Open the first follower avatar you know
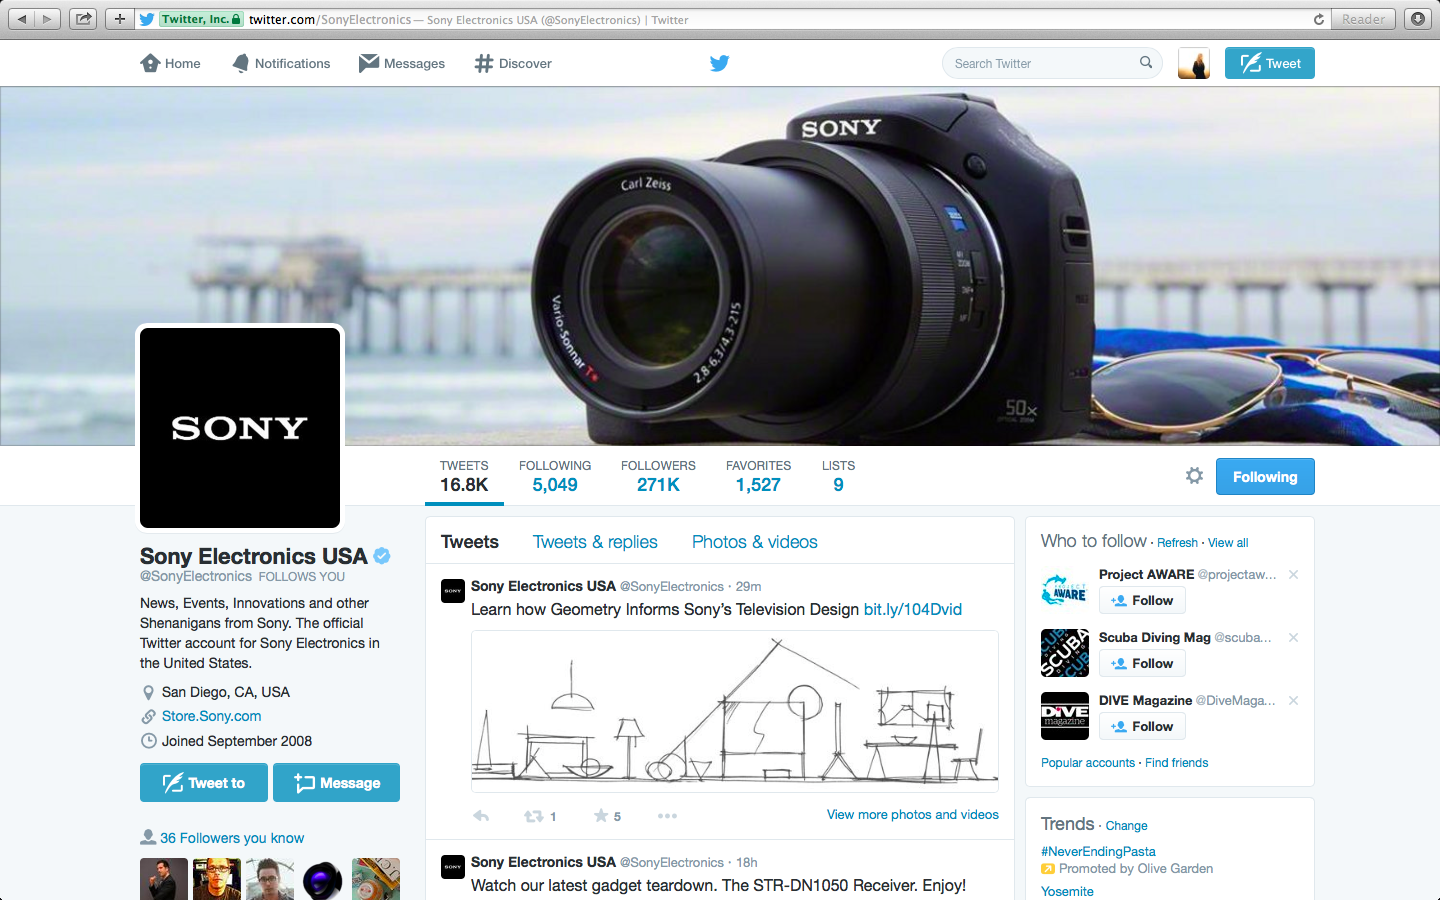This screenshot has width=1440, height=900. (164, 879)
